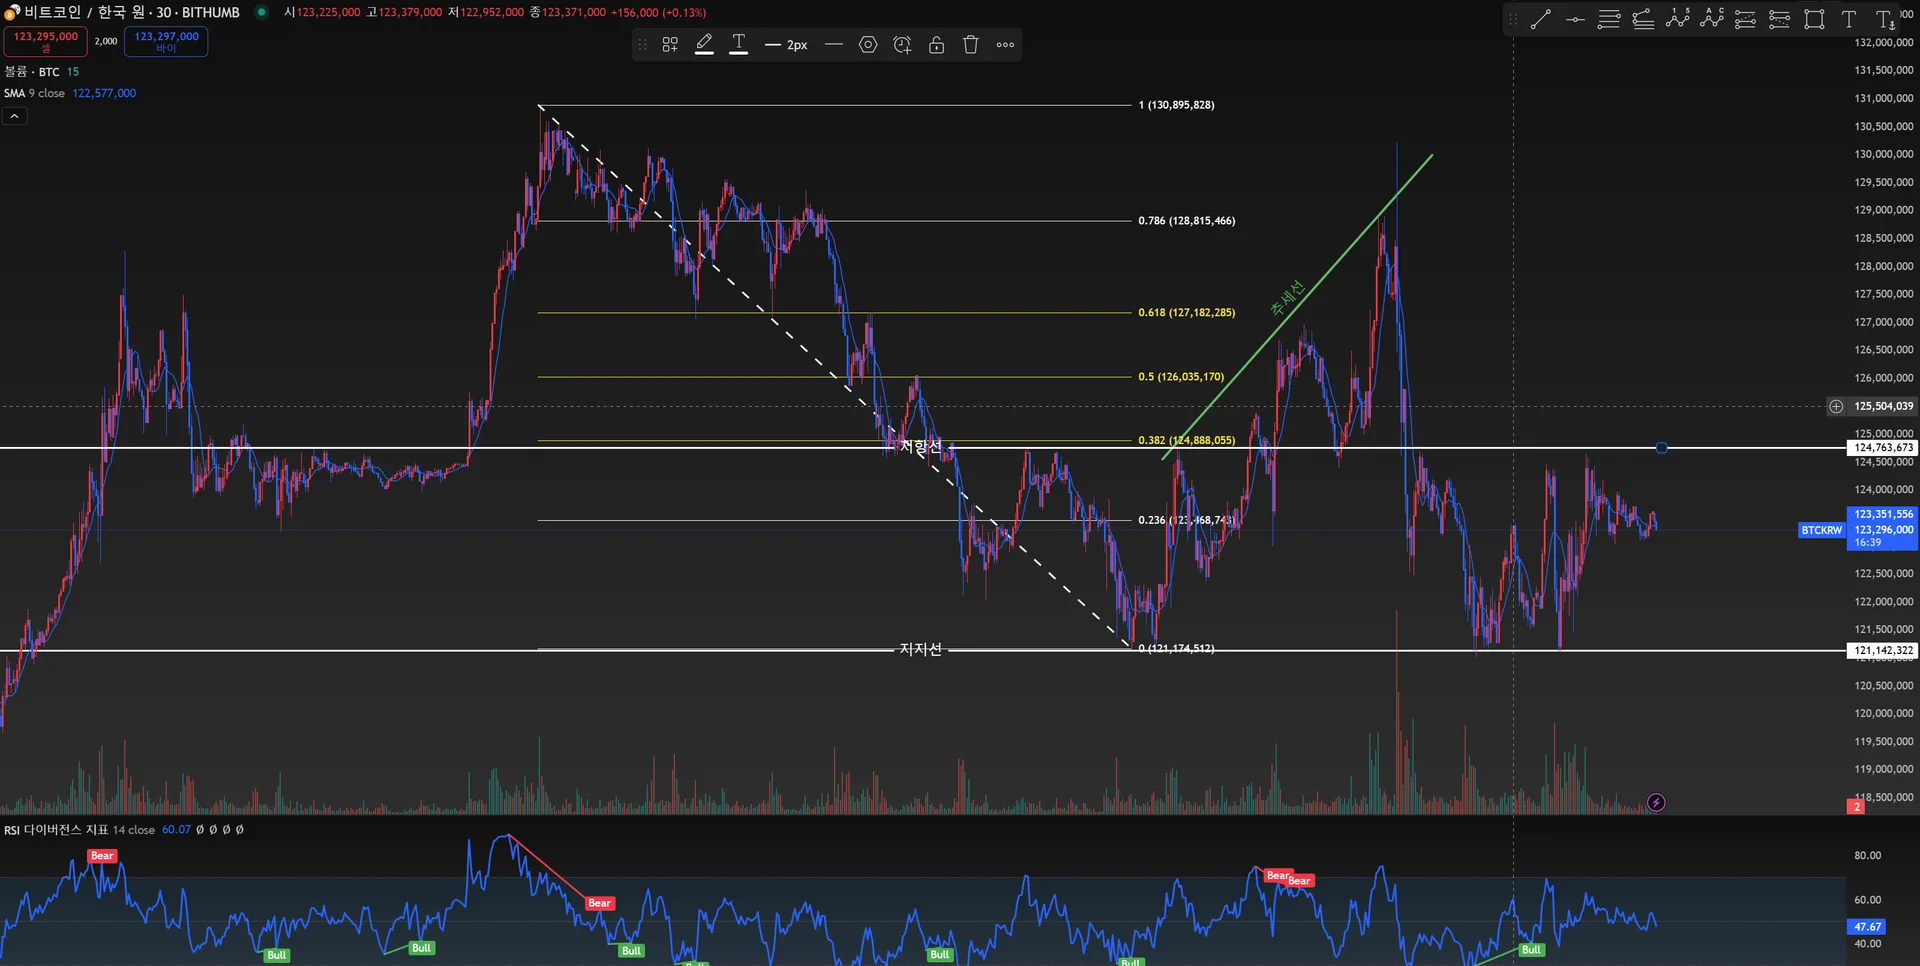Grab the favorites drawing toolbar handle
The height and width of the screenshot is (966, 1920).
pyautogui.click(x=1513, y=19)
